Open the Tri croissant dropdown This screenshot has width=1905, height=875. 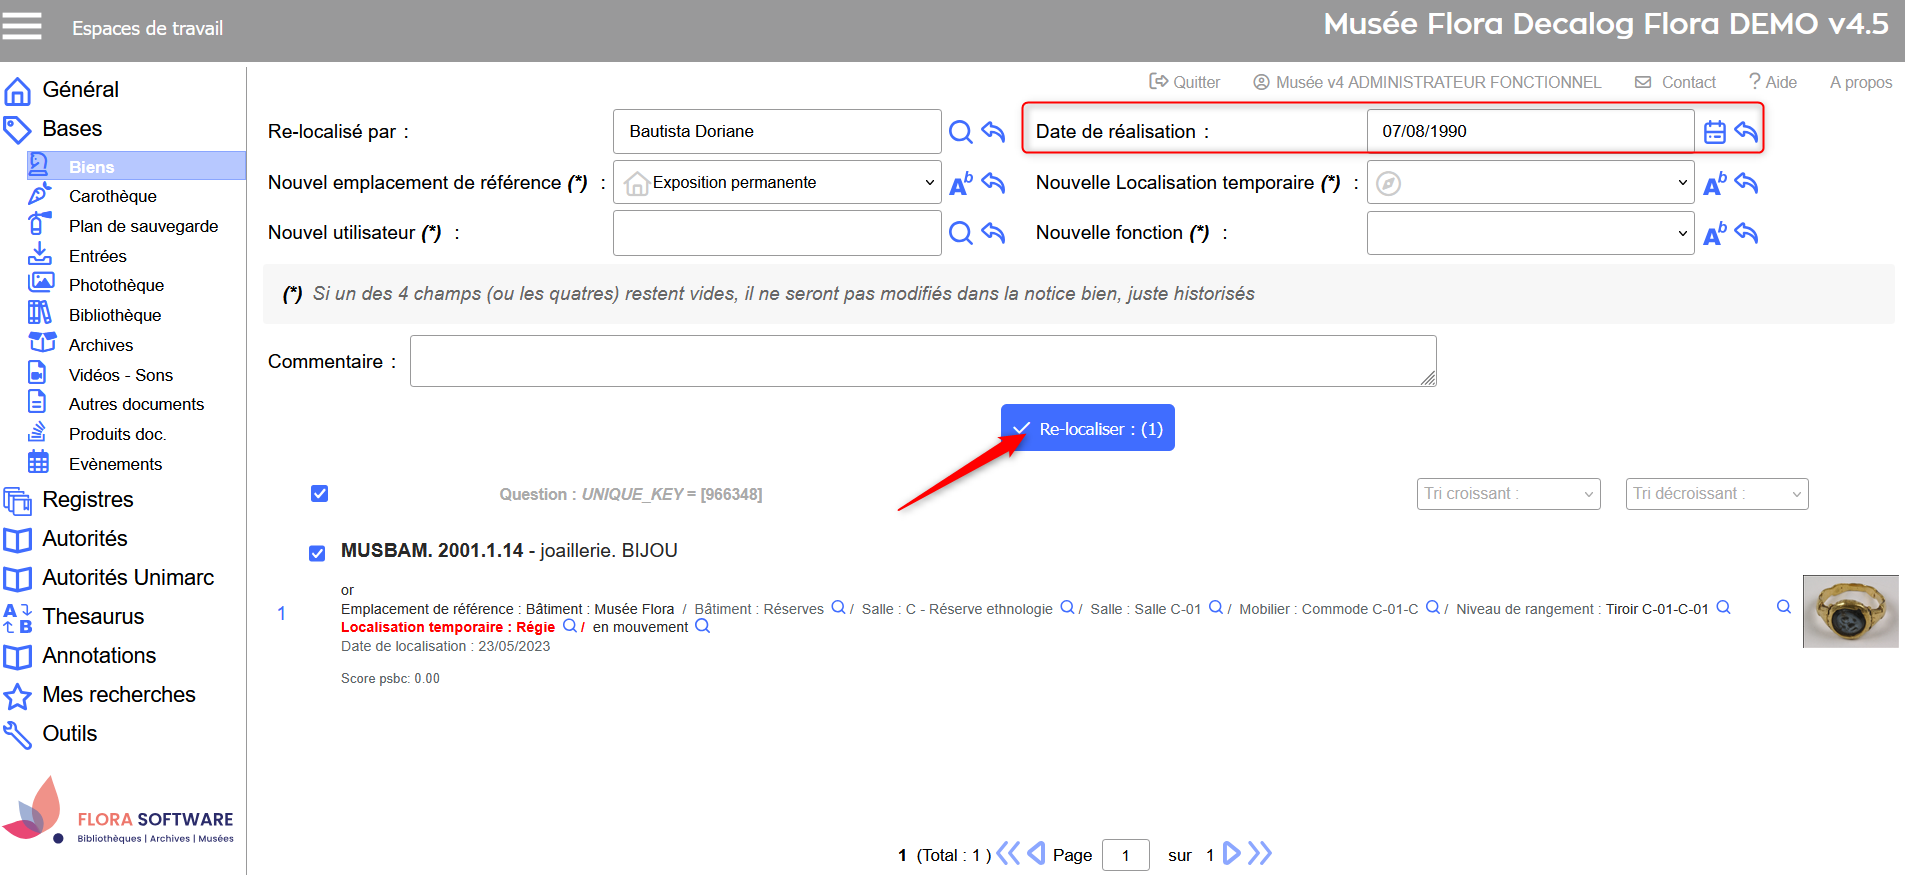pyautogui.click(x=1508, y=494)
